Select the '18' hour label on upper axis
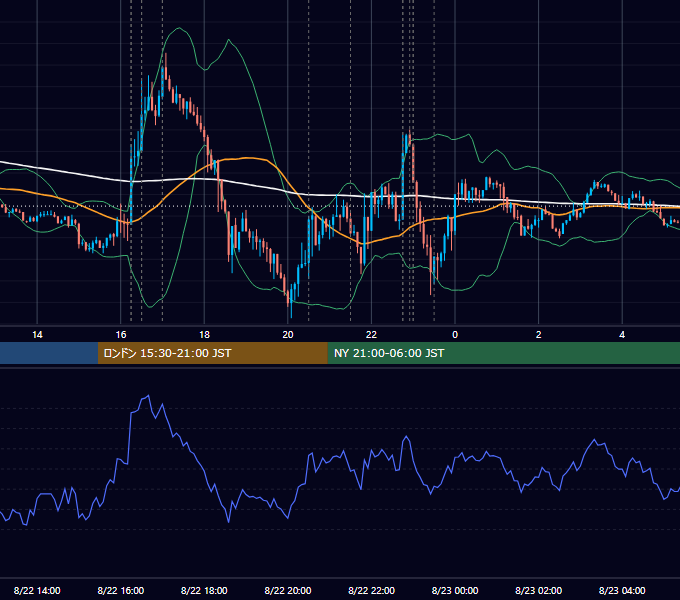 click(x=204, y=335)
